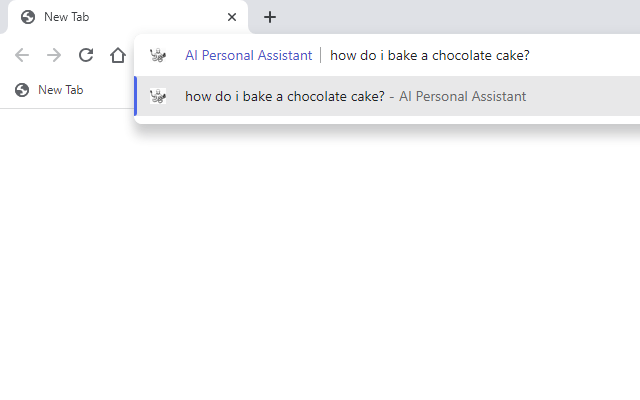Click the globe favicon on the tab

(27, 17)
